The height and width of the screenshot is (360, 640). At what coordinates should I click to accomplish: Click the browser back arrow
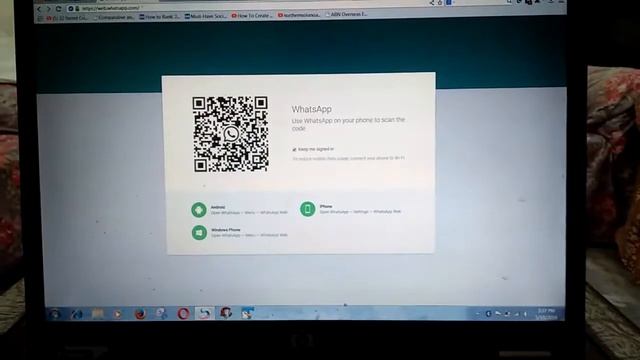pos(39,9)
